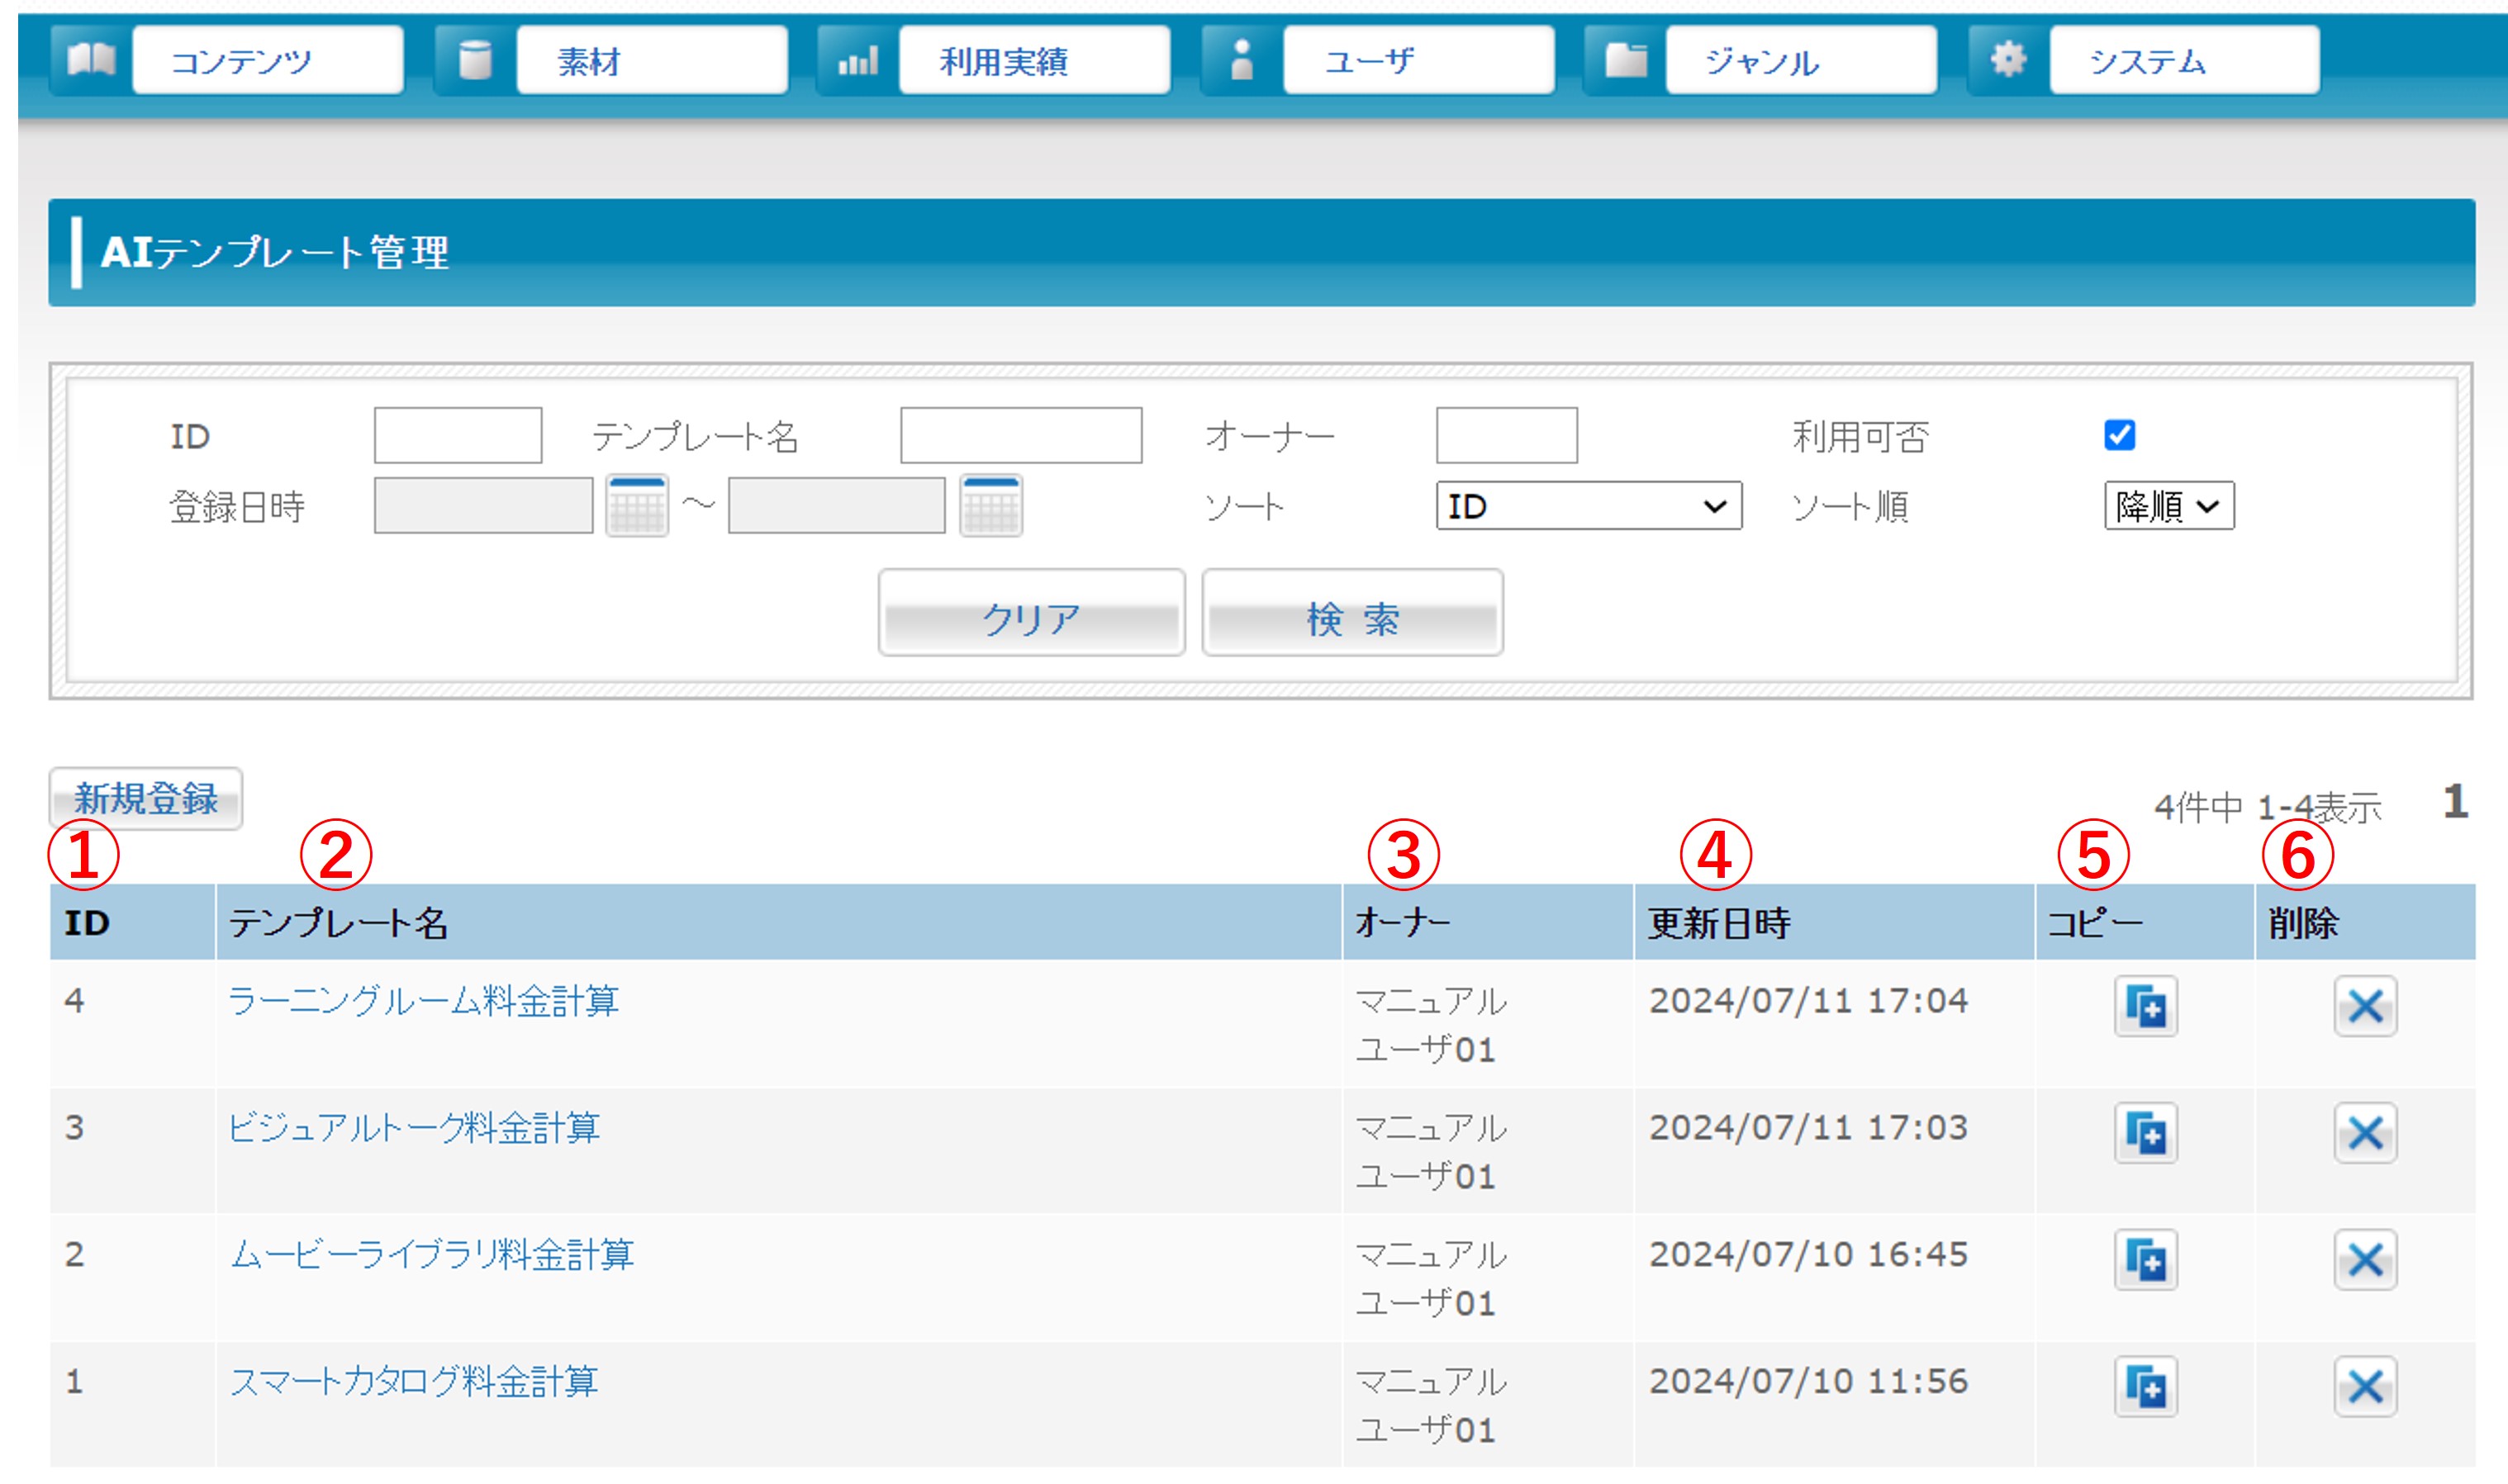The width and height of the screenshot is (2508, 1484).
Task: Open the 利用実績 menu
Action: click(1034, 61)
